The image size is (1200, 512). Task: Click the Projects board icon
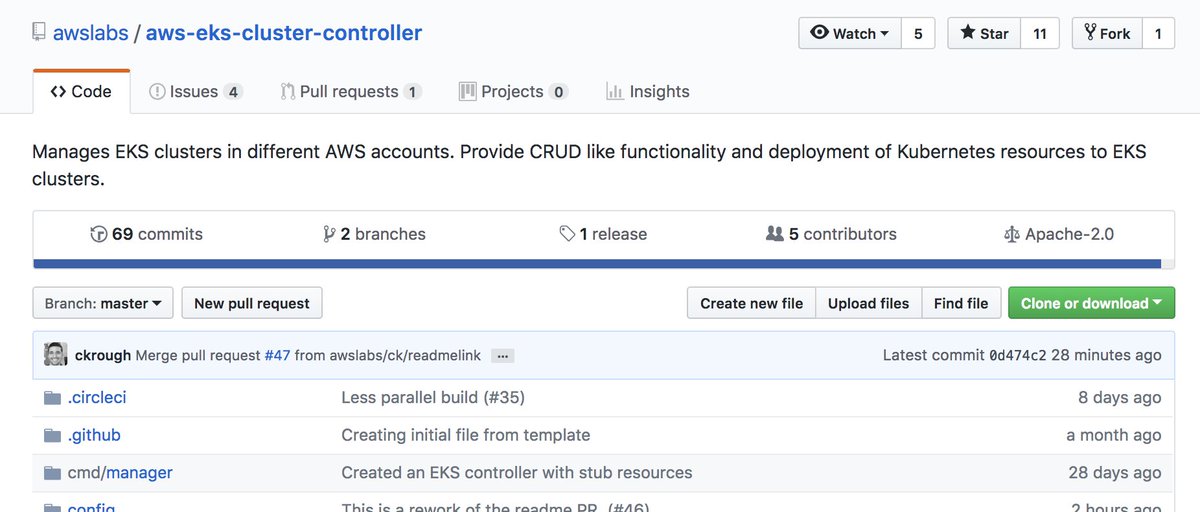tap(467, 92)
